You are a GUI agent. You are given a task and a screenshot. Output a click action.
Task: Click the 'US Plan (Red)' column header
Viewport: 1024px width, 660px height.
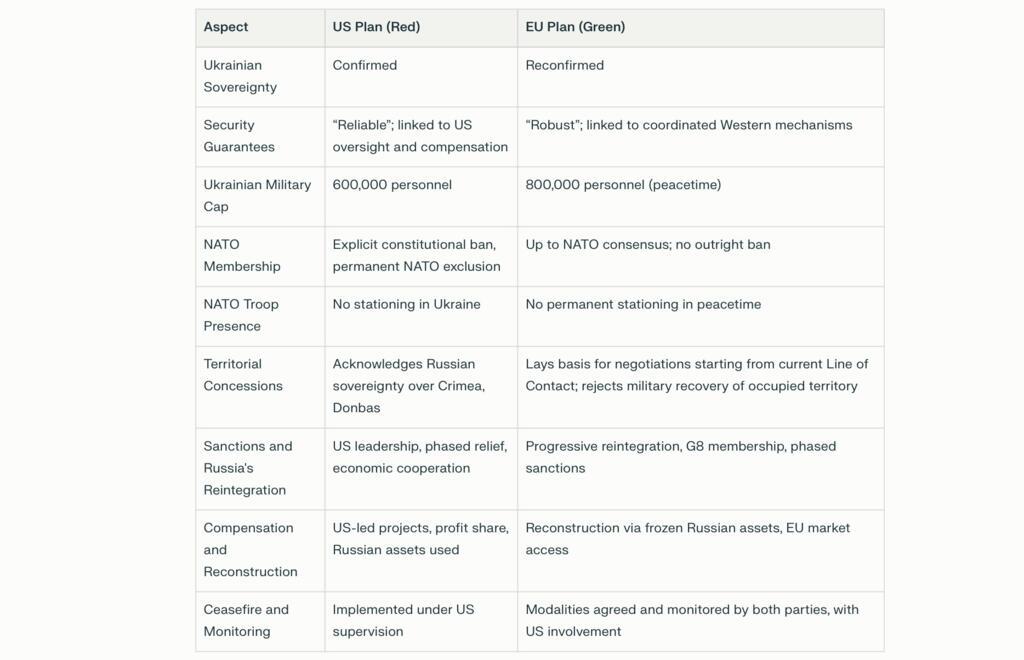click(x=376, y=27)
